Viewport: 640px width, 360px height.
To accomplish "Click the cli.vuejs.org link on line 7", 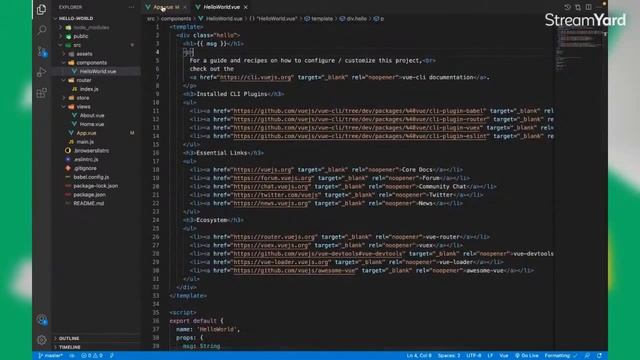I will pos(256,77).
